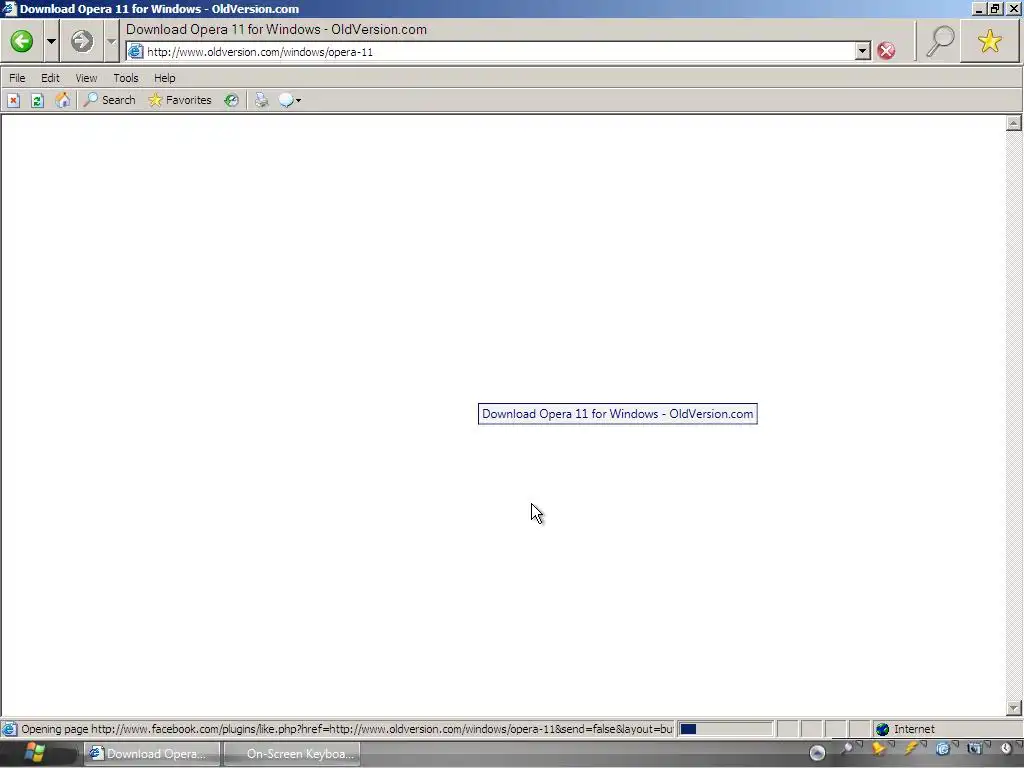This screenshot has height=768, width=1024.
Task: Click the small Stop icon in toolbar
Action: tap(14, 101)
